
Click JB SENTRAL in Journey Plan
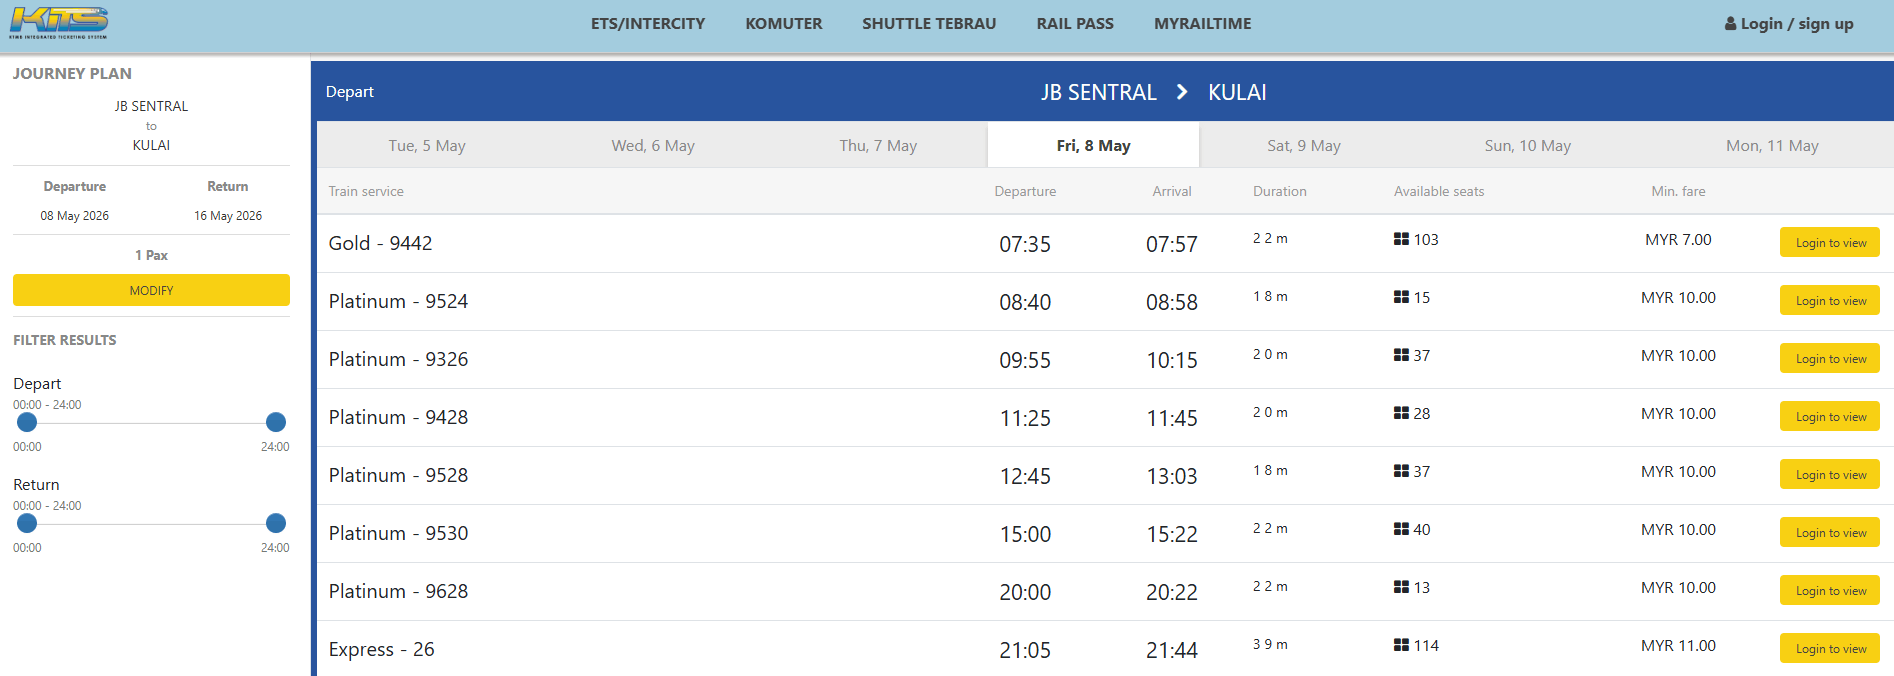[151, 106]
